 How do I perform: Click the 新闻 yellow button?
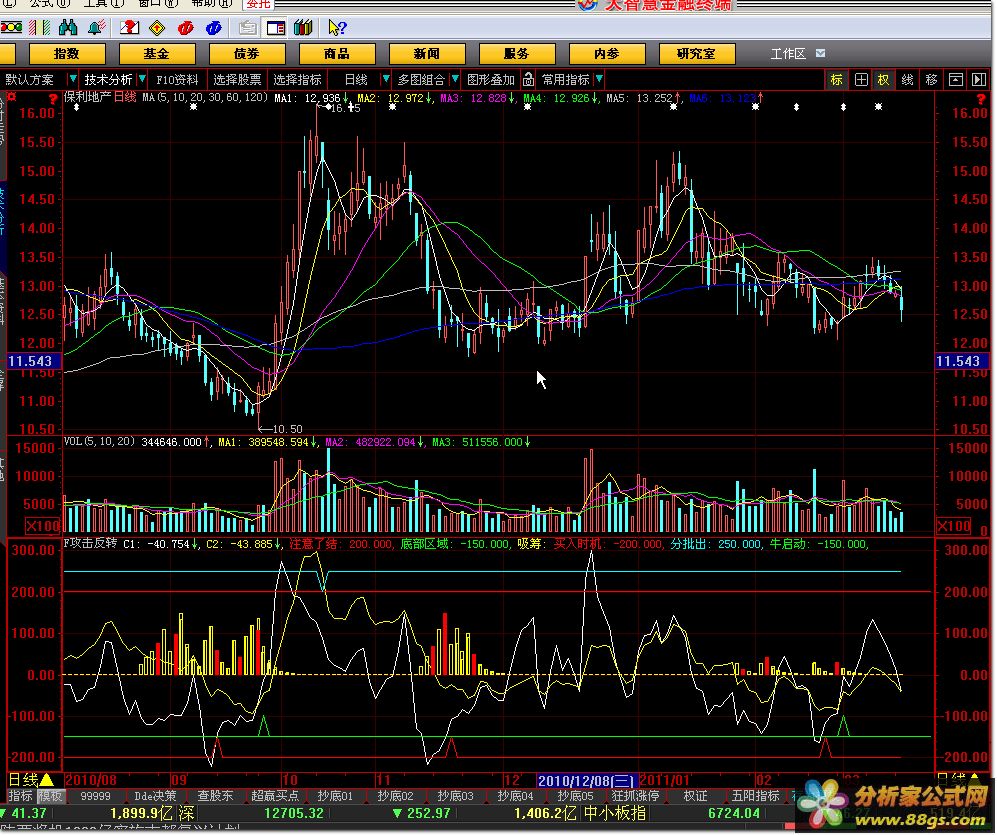(427, 54)
